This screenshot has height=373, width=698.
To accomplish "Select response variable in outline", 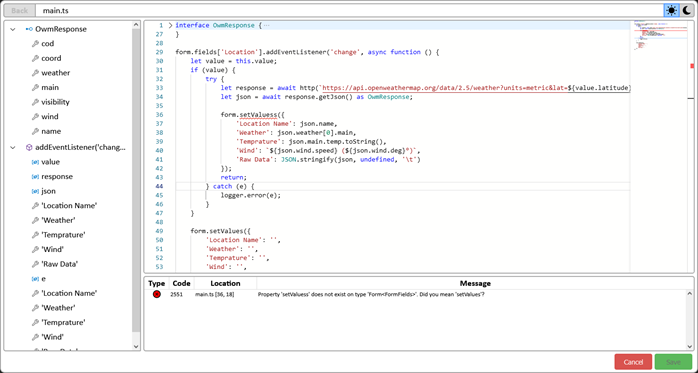I will pyautogui.click(x=57, y=177).
